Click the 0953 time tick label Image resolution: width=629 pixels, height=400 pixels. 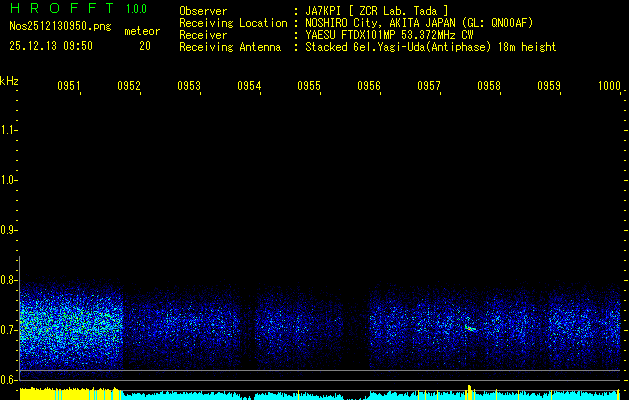[189, 87]
